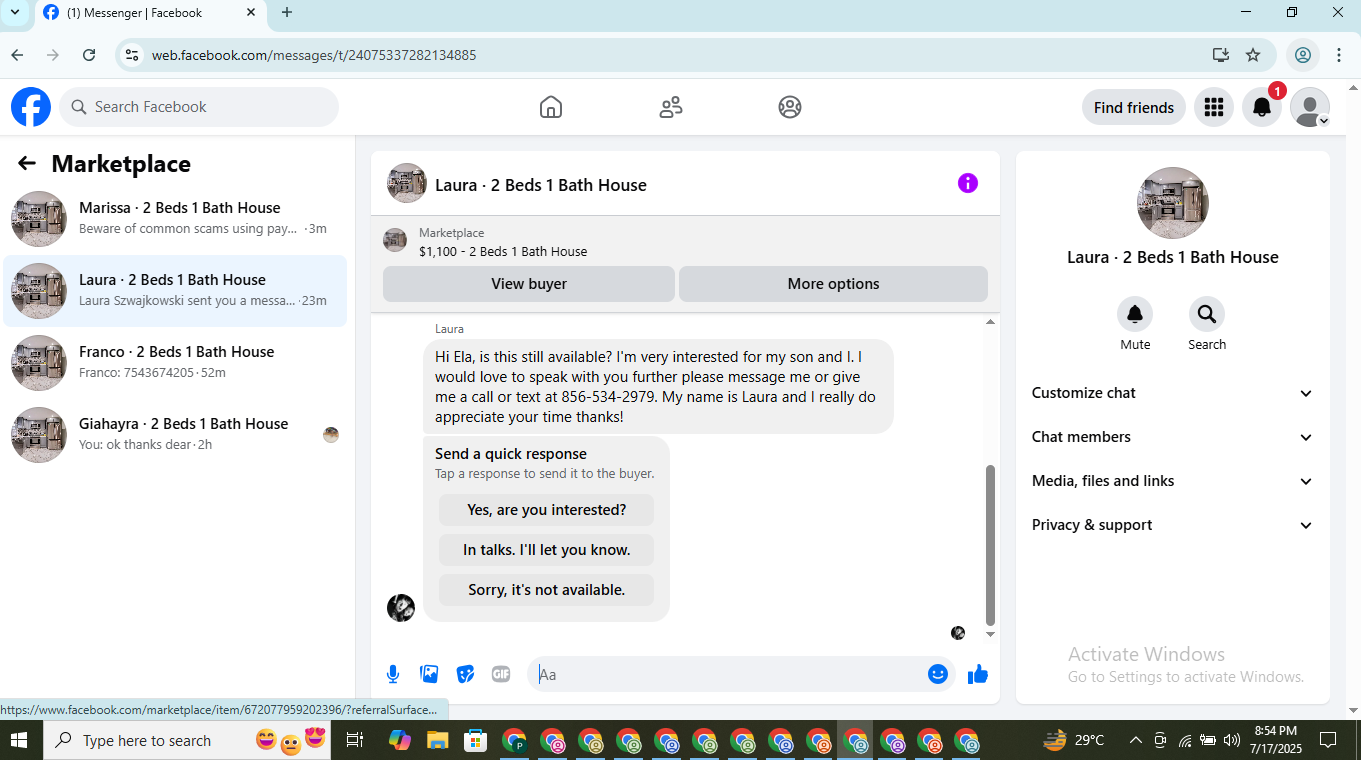This screenshot has width=1361, height=760.
Task: Click the Search Facebook field
Action: (199, 107)
